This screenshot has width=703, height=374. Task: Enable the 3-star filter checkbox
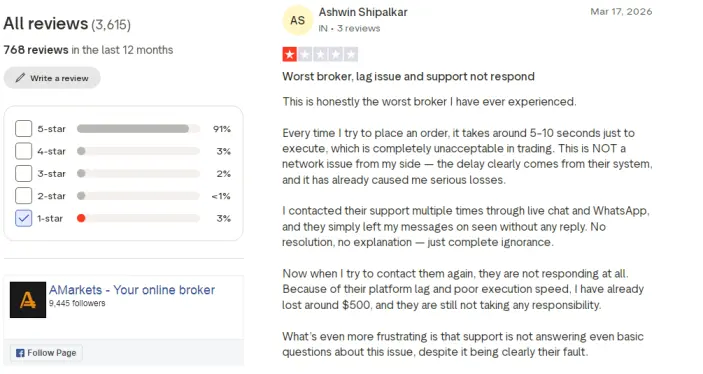[23, 174]
